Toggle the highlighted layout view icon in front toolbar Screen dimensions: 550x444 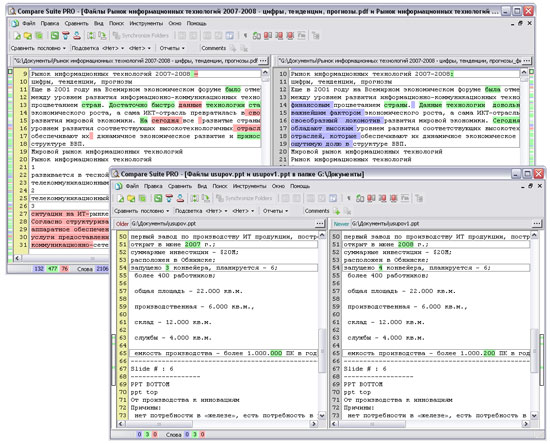click(333, 199)
